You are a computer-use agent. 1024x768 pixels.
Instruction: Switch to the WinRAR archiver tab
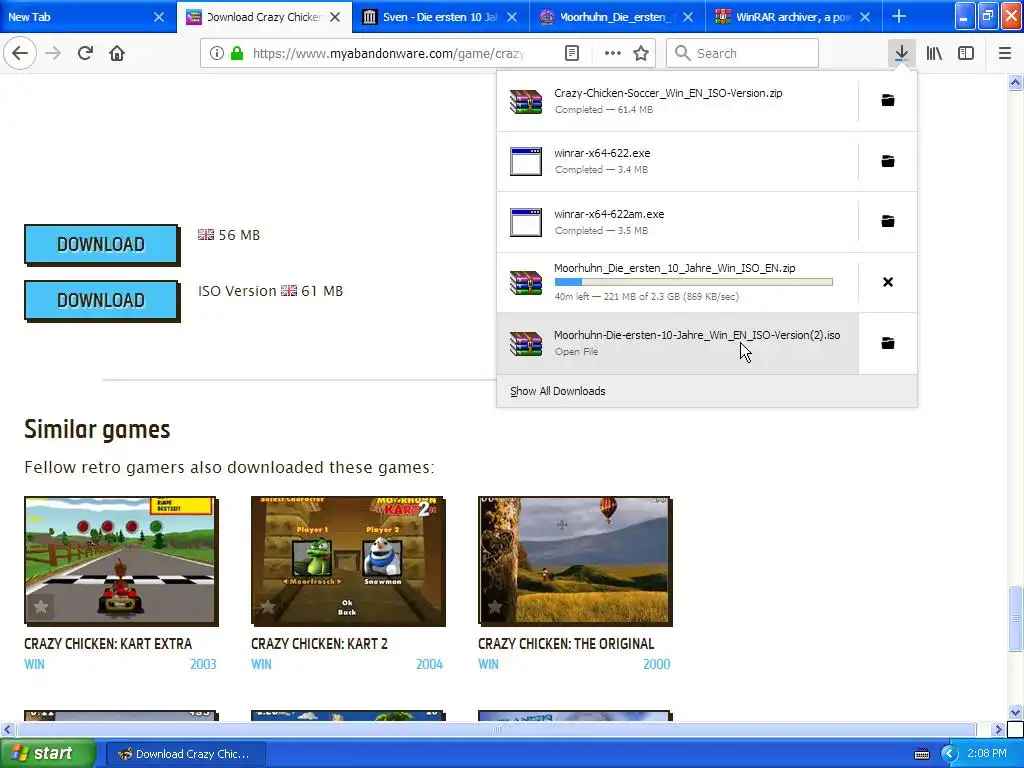(x=793, y=16)
